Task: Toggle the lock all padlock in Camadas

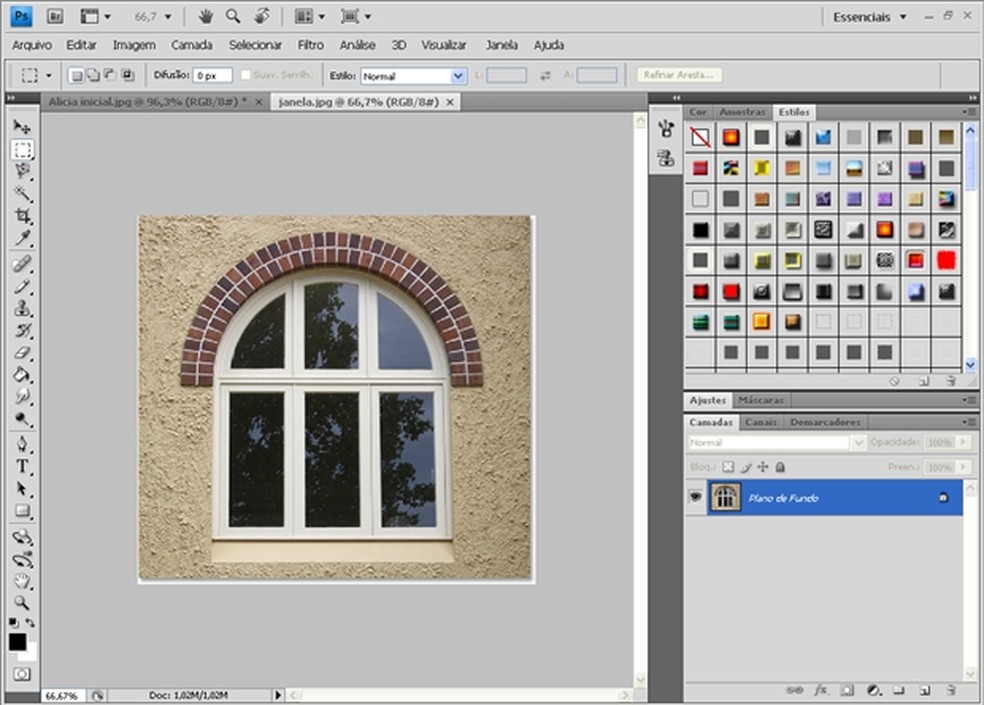Action: point(780,467)
